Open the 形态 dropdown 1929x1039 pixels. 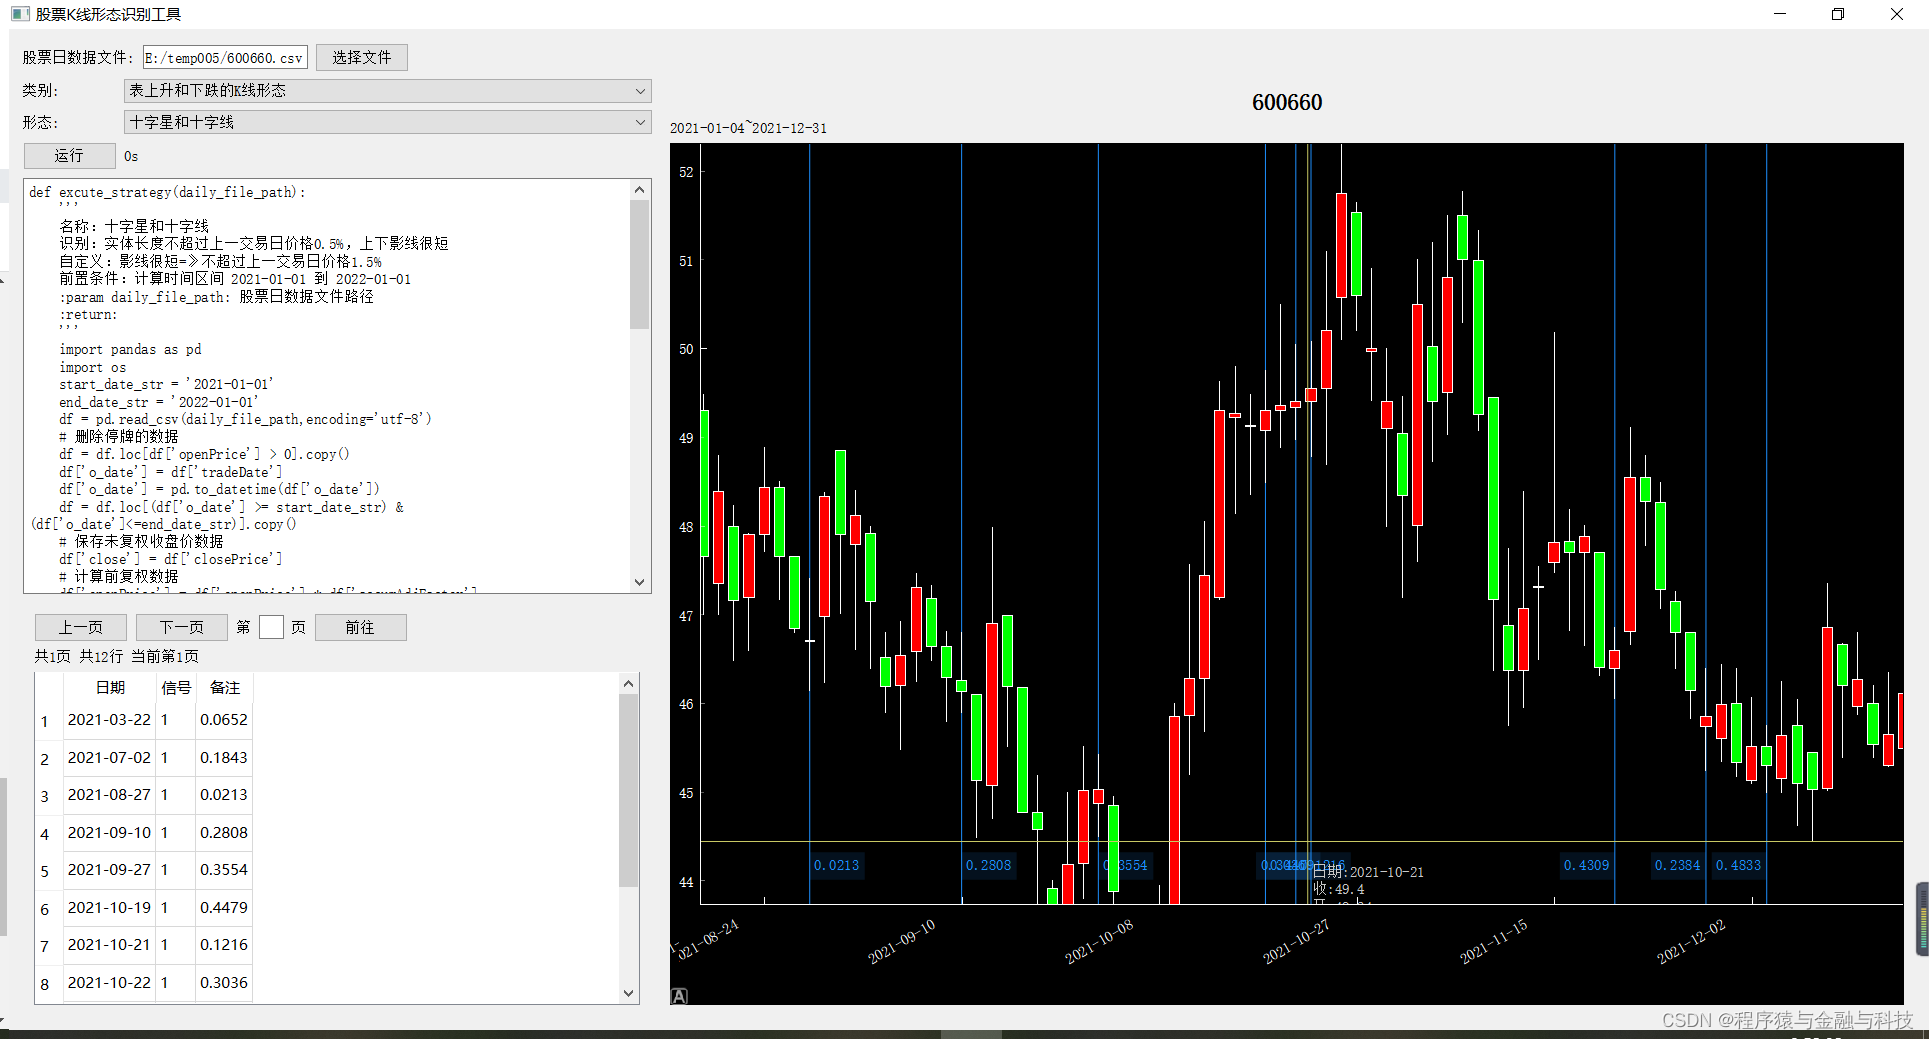tap(387, 122)
